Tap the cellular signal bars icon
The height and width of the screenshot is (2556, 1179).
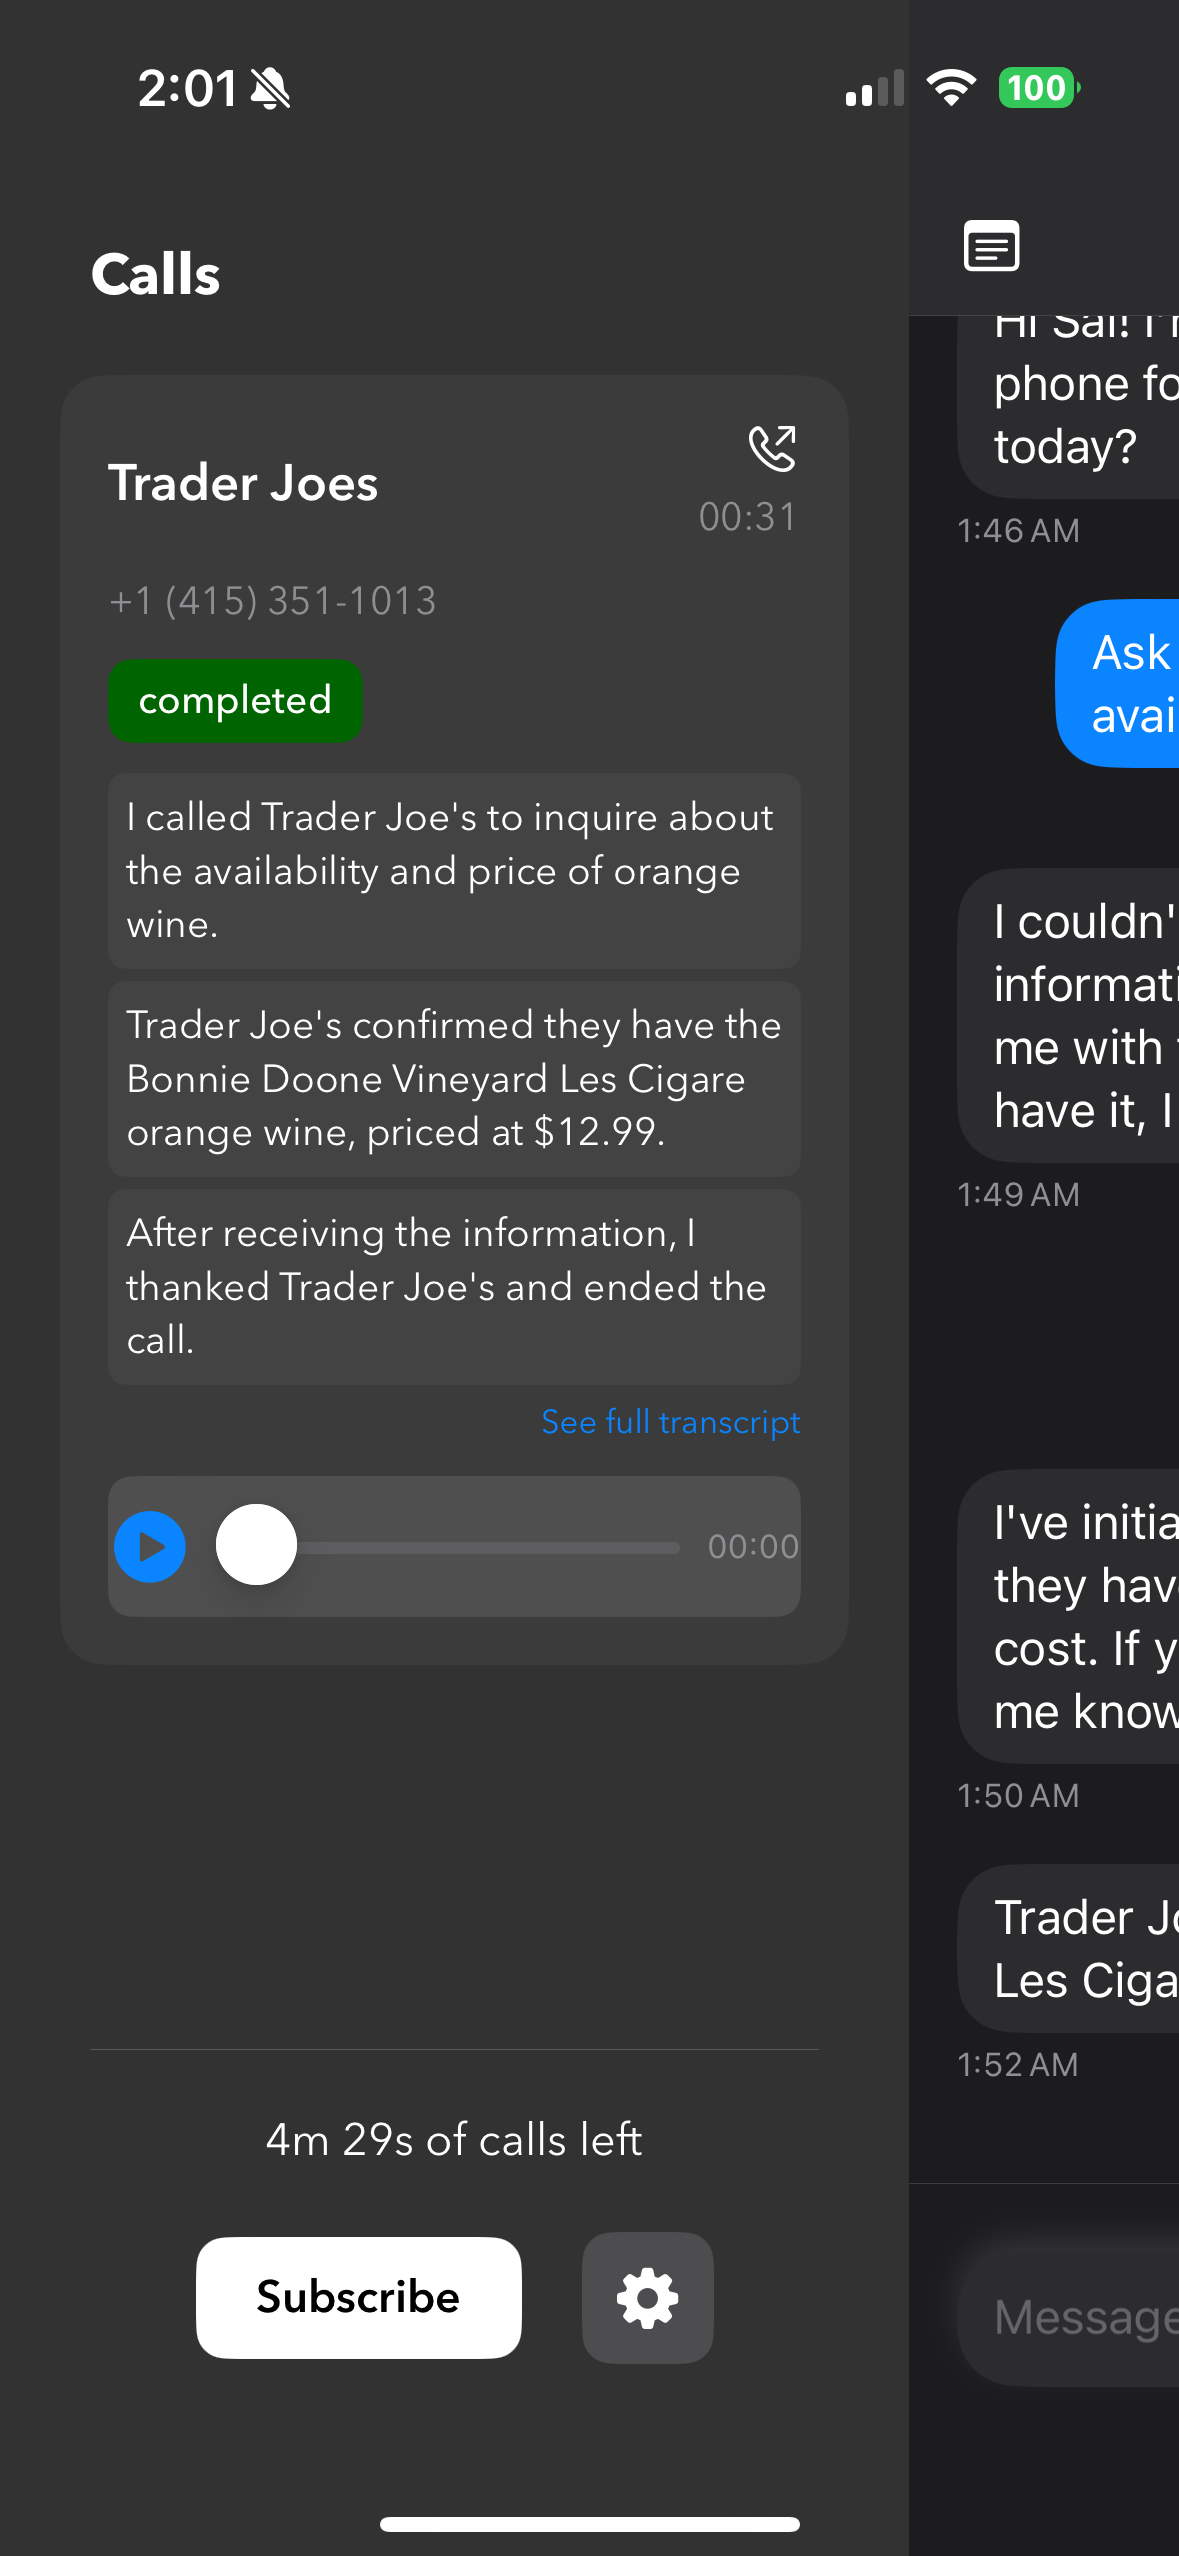[x=874, y=88]
